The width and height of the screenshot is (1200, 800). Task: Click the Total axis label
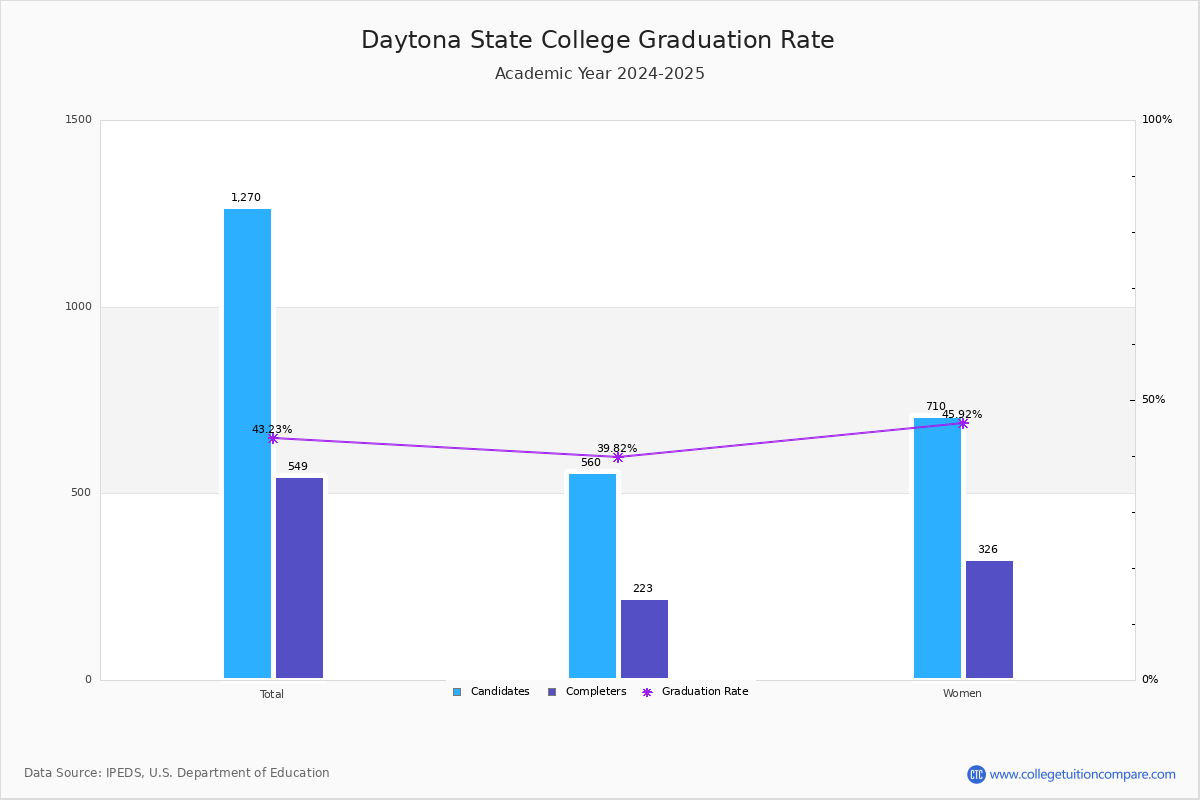coord(272,694)
